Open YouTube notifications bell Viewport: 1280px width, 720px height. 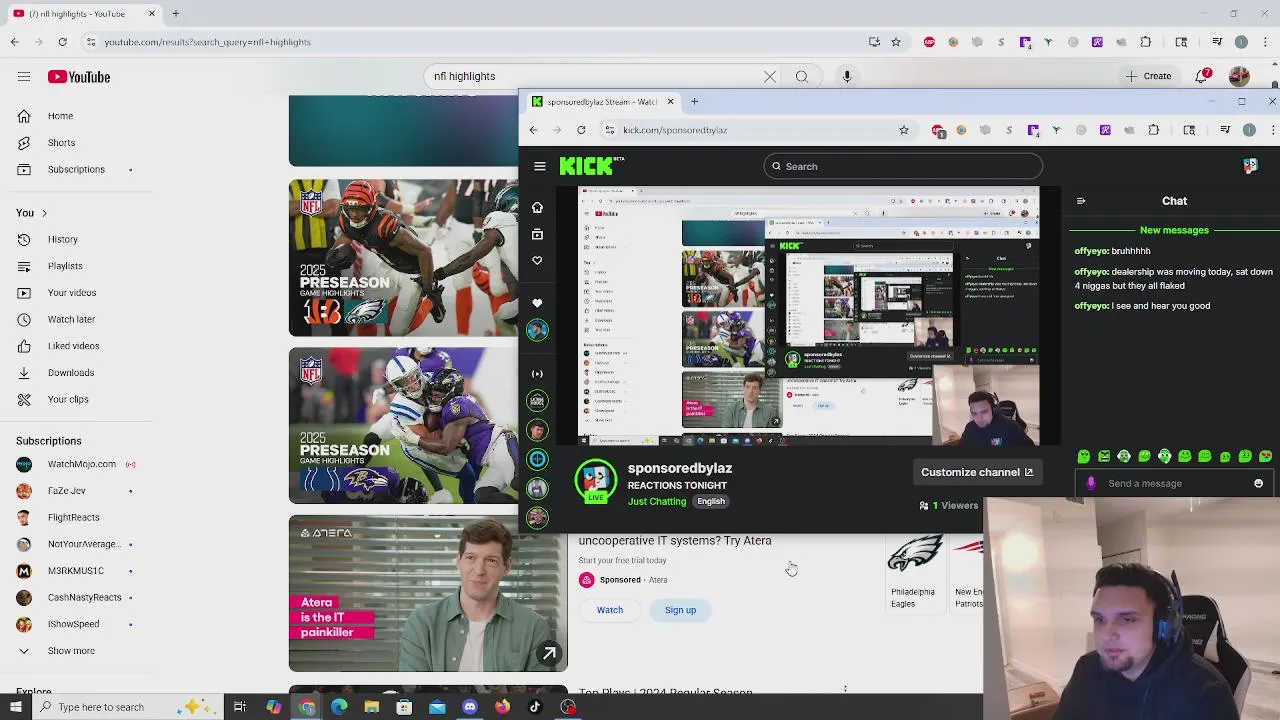click(1204, 76)
